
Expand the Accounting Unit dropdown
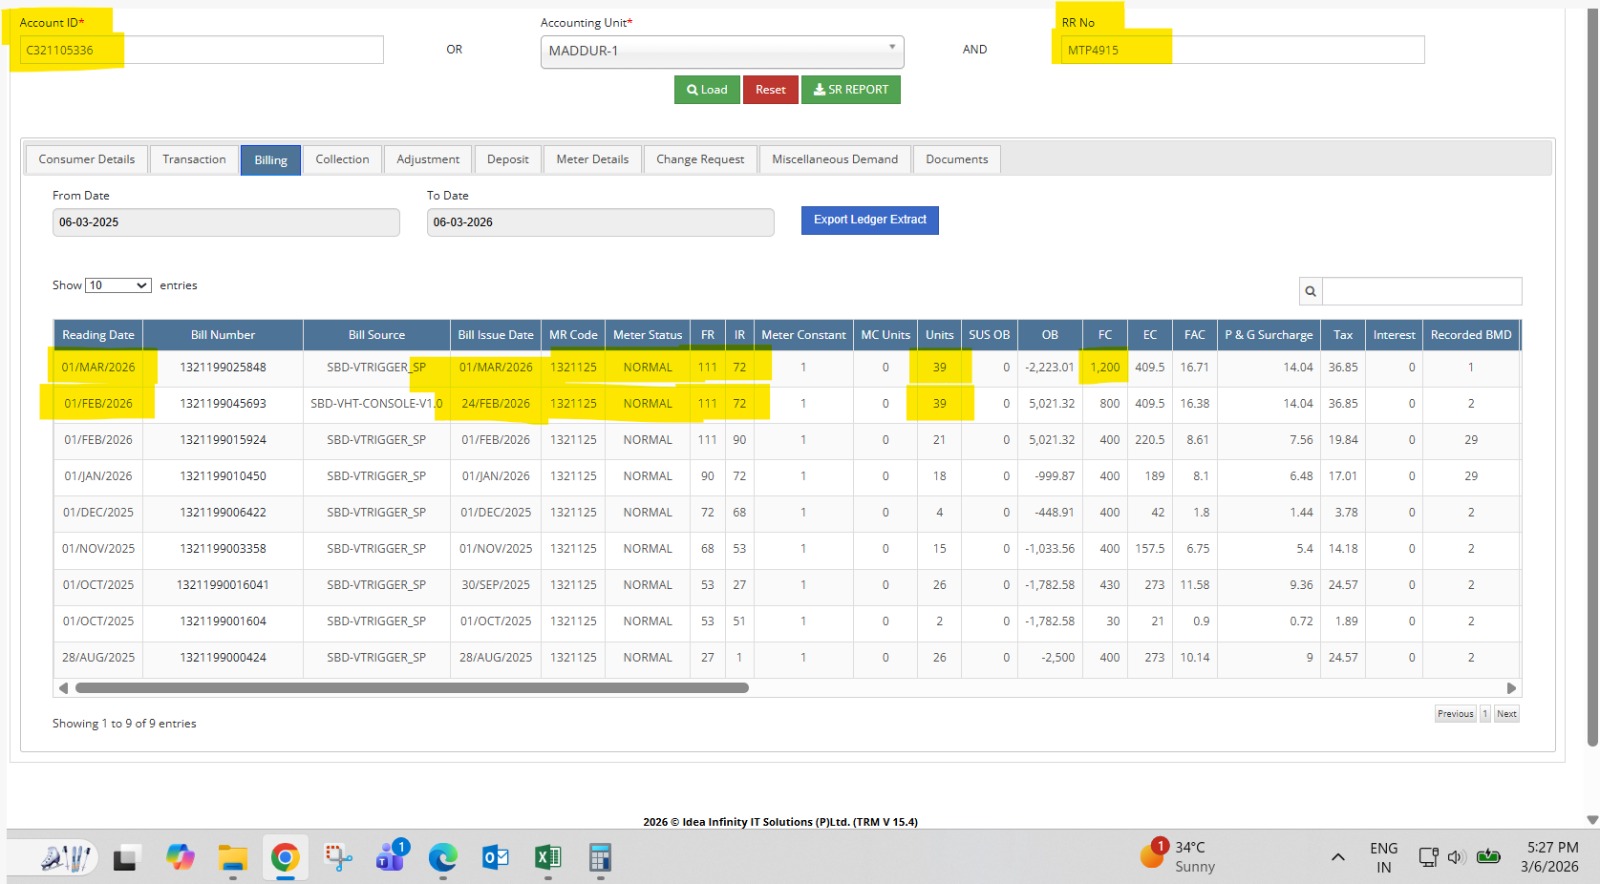(x=721, y=51)
